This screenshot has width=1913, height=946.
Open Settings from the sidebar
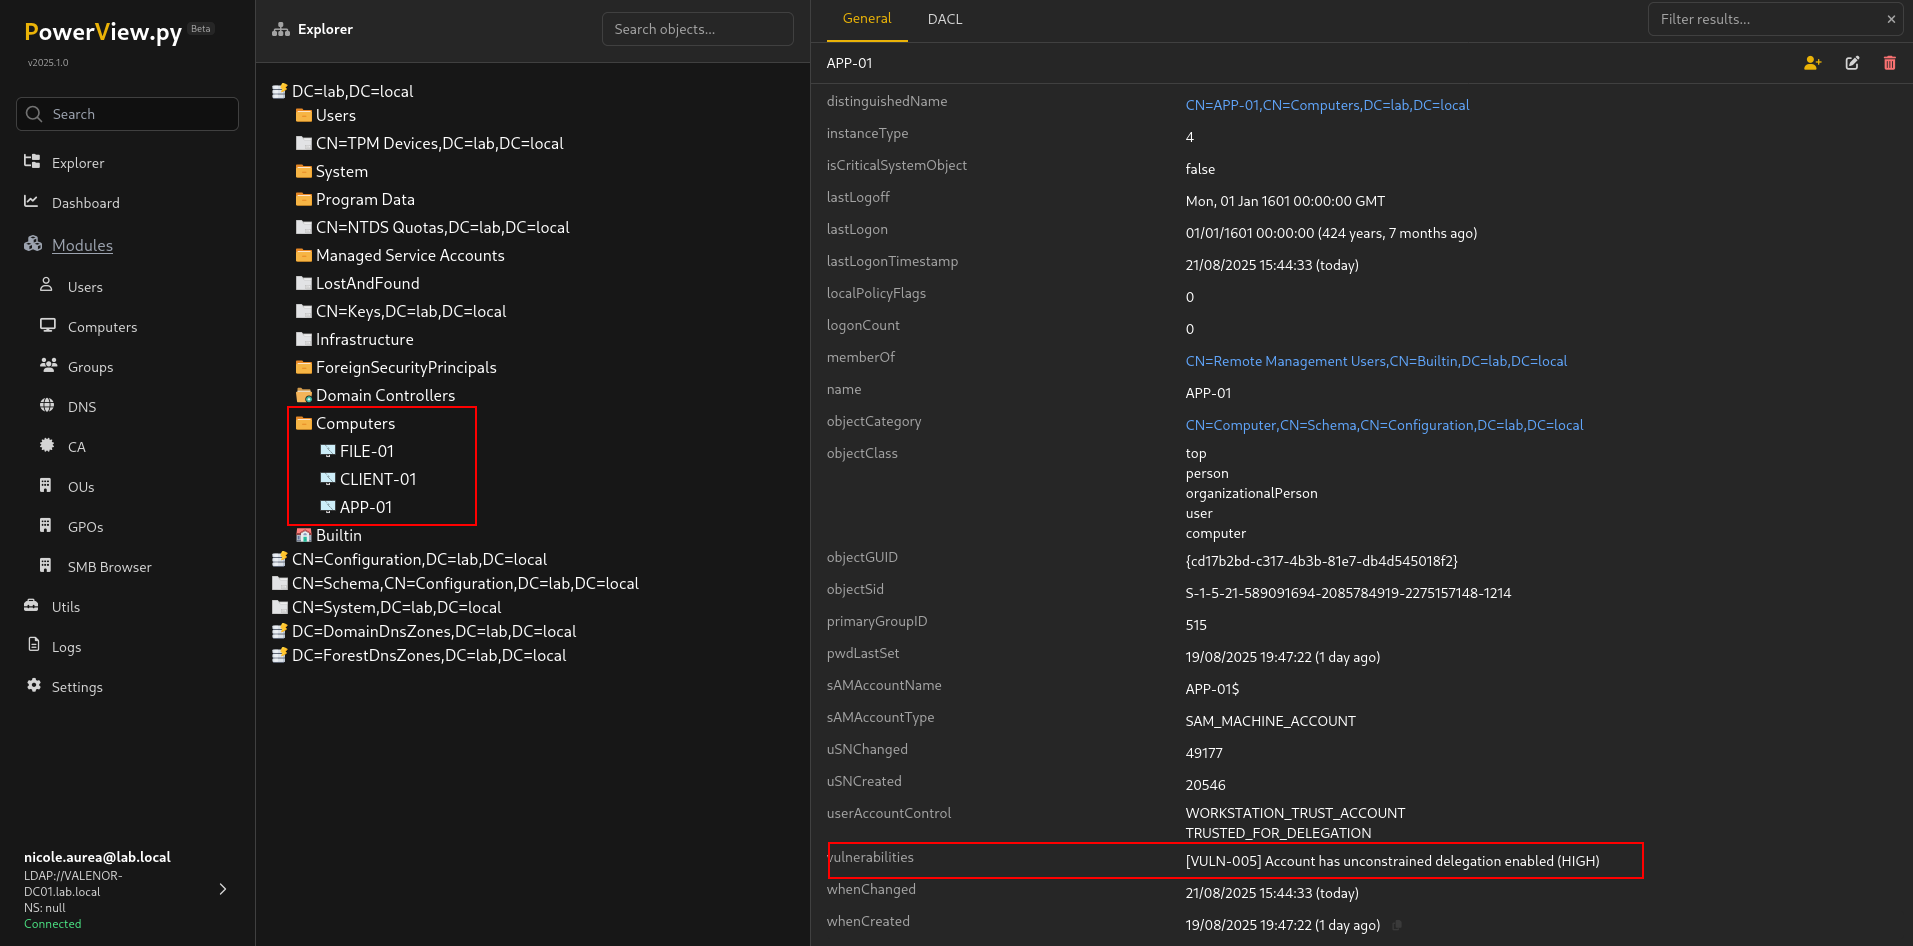click(77, 687)
